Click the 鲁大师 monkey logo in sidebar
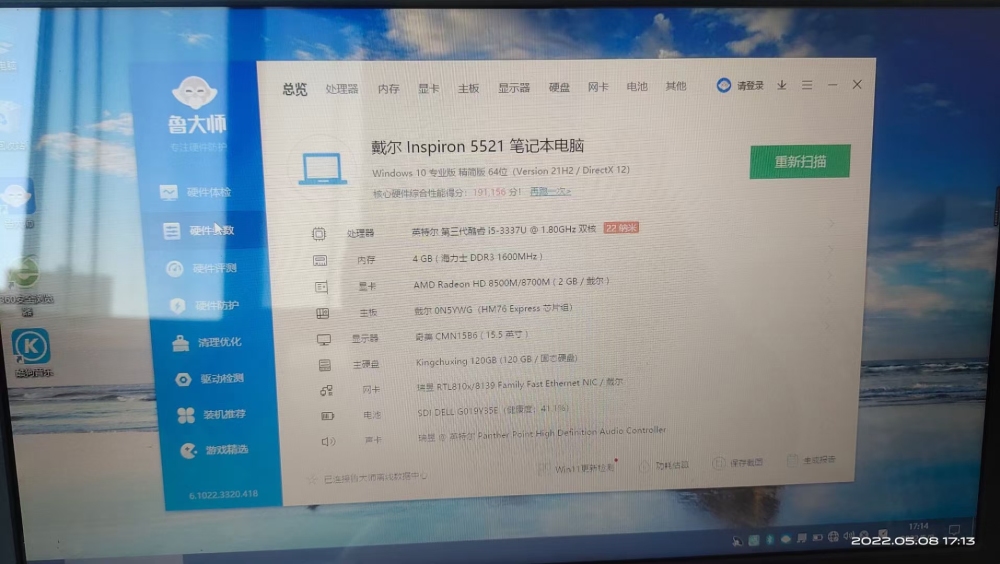 (195, 92)
